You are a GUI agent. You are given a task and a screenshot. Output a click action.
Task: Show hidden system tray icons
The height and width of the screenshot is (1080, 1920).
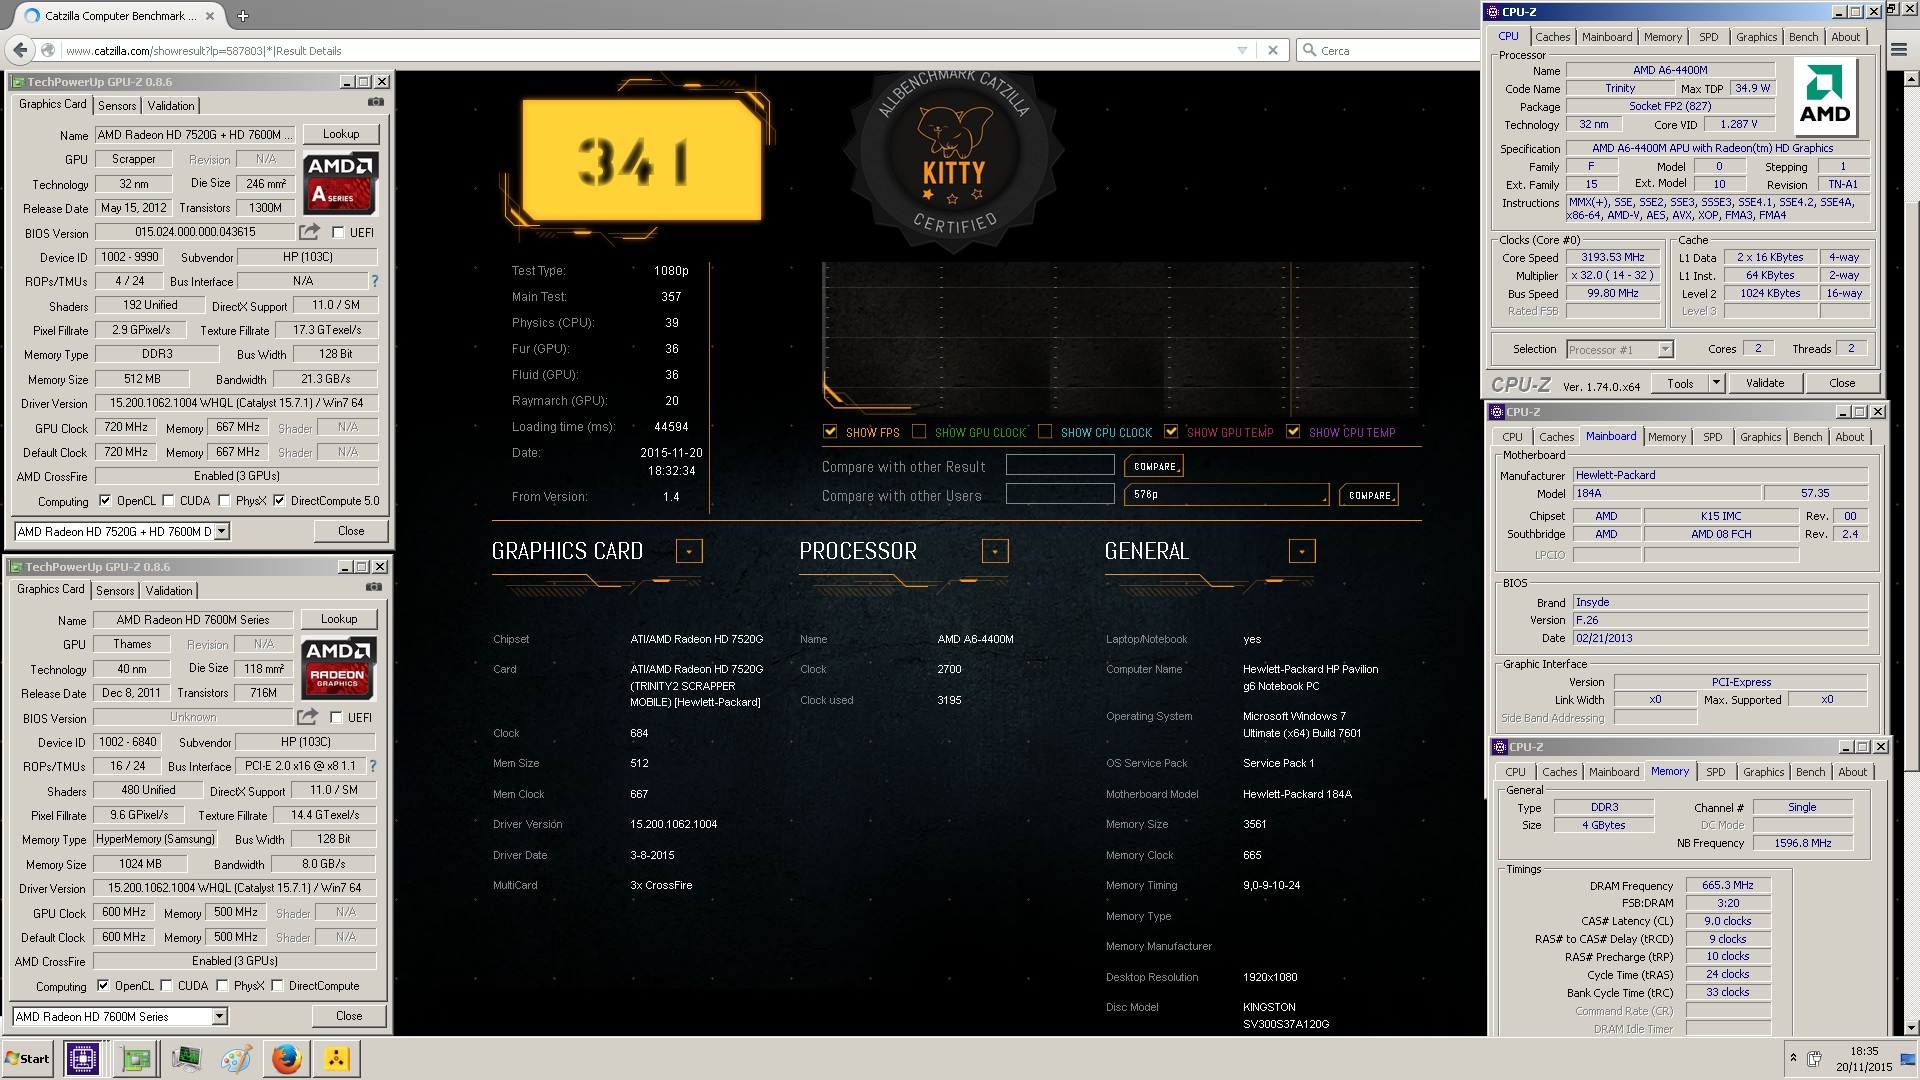(1793, 1058)
